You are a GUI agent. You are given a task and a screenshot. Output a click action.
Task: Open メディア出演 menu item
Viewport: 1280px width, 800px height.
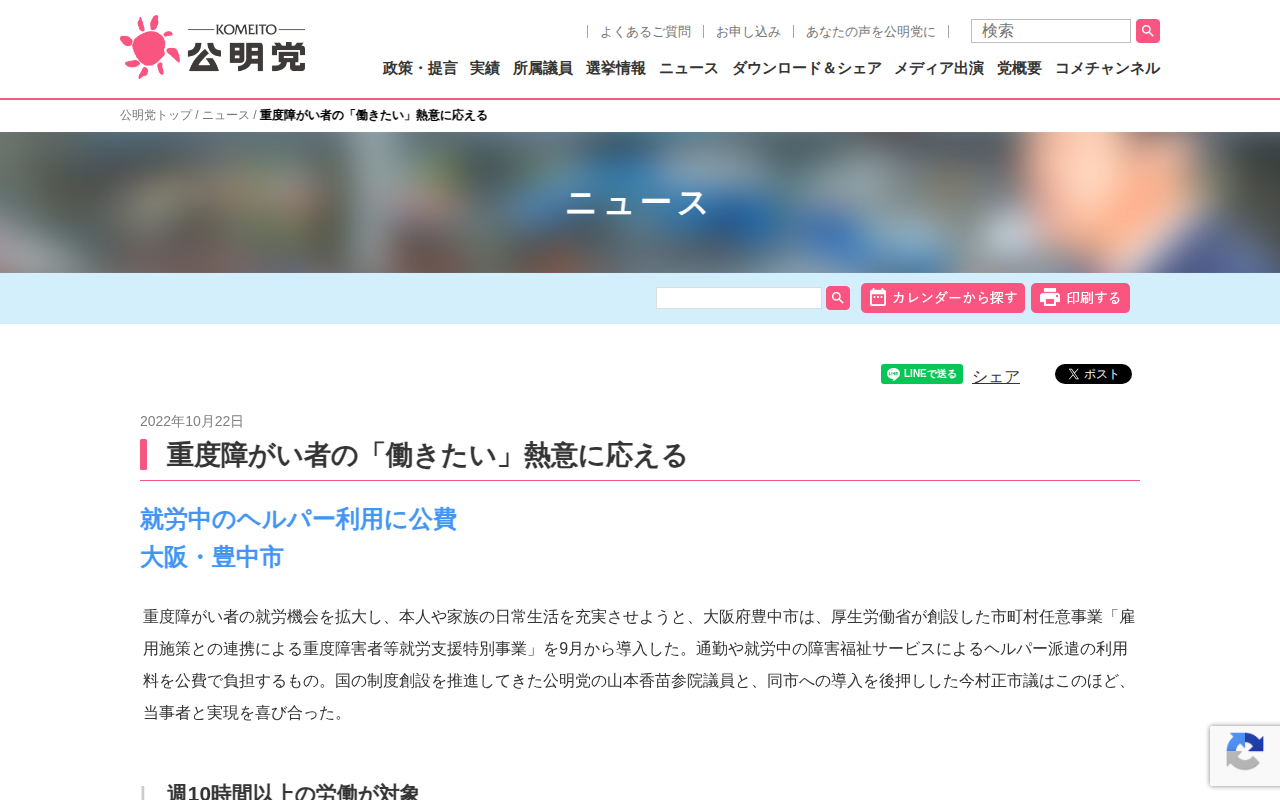pyautogui.click(x=939, y=68)
